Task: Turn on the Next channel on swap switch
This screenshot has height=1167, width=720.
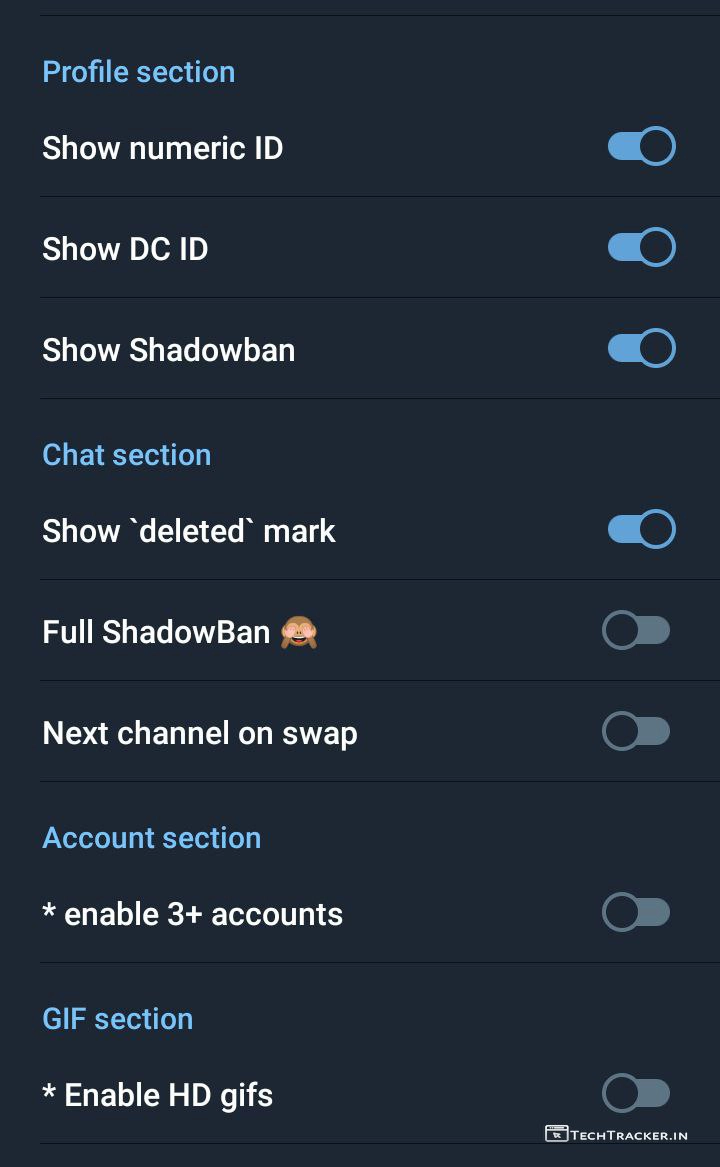Action: pos(636,732)
